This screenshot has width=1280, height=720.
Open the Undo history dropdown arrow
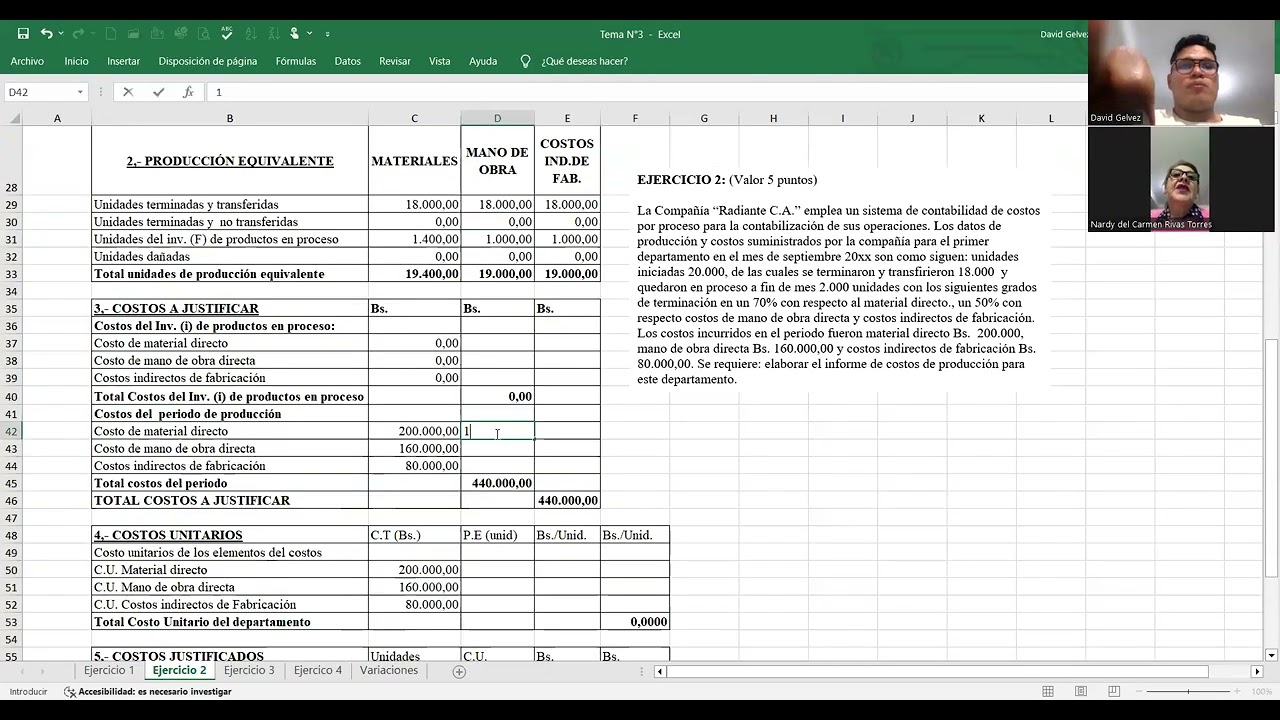tap(60, 34)
